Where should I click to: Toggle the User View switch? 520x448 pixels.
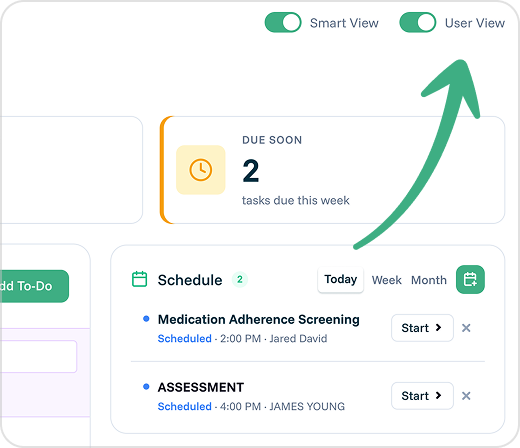click(x=417, y=23)
